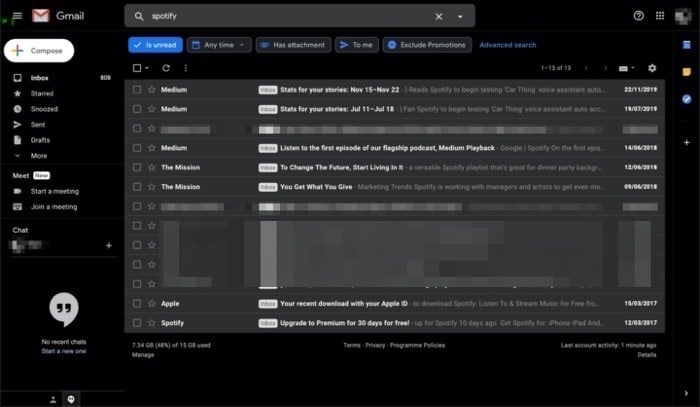Open account activity Details link
Viewport: 700px width, 407px height.
(647, 355)
